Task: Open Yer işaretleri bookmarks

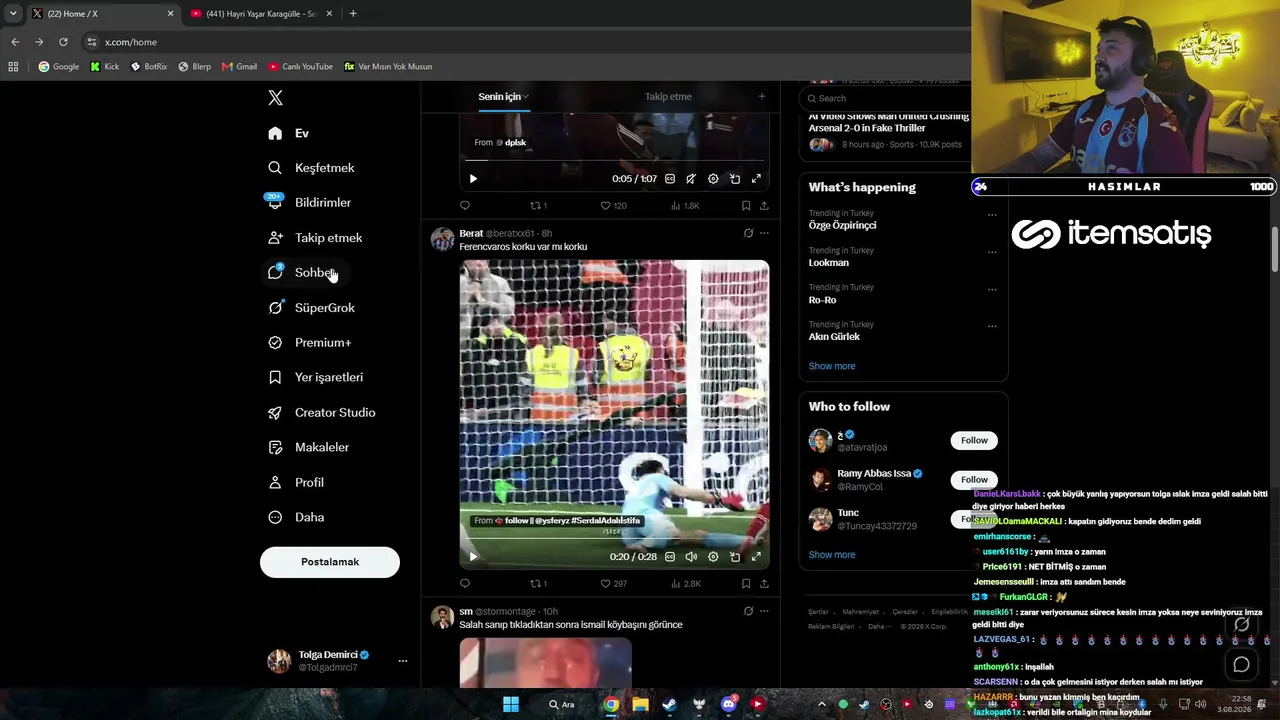Action: 315,378
